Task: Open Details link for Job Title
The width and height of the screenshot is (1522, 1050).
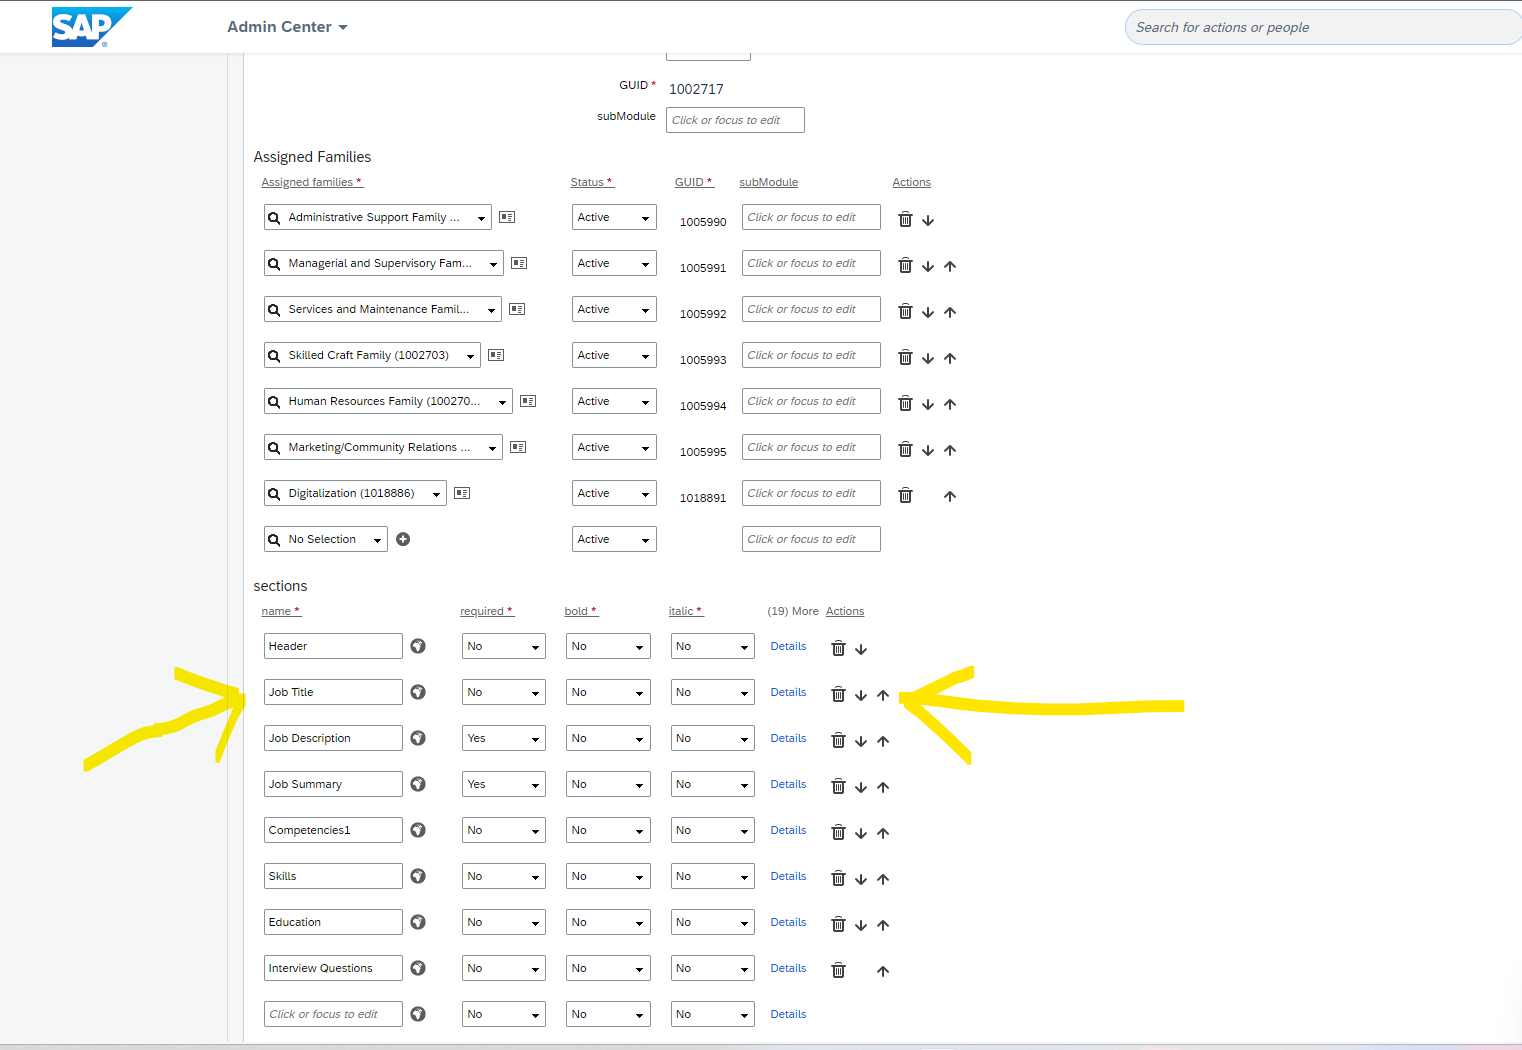Action: point(788,692)
